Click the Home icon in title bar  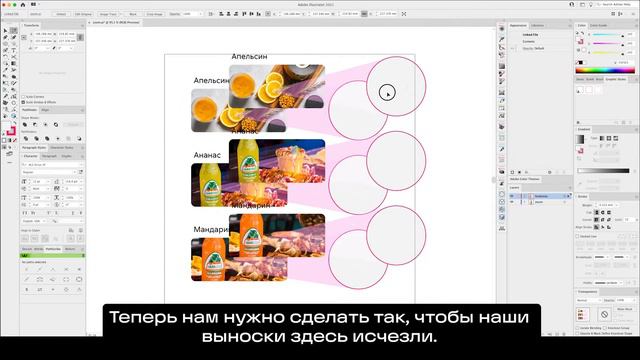click(x=23, y=4)
